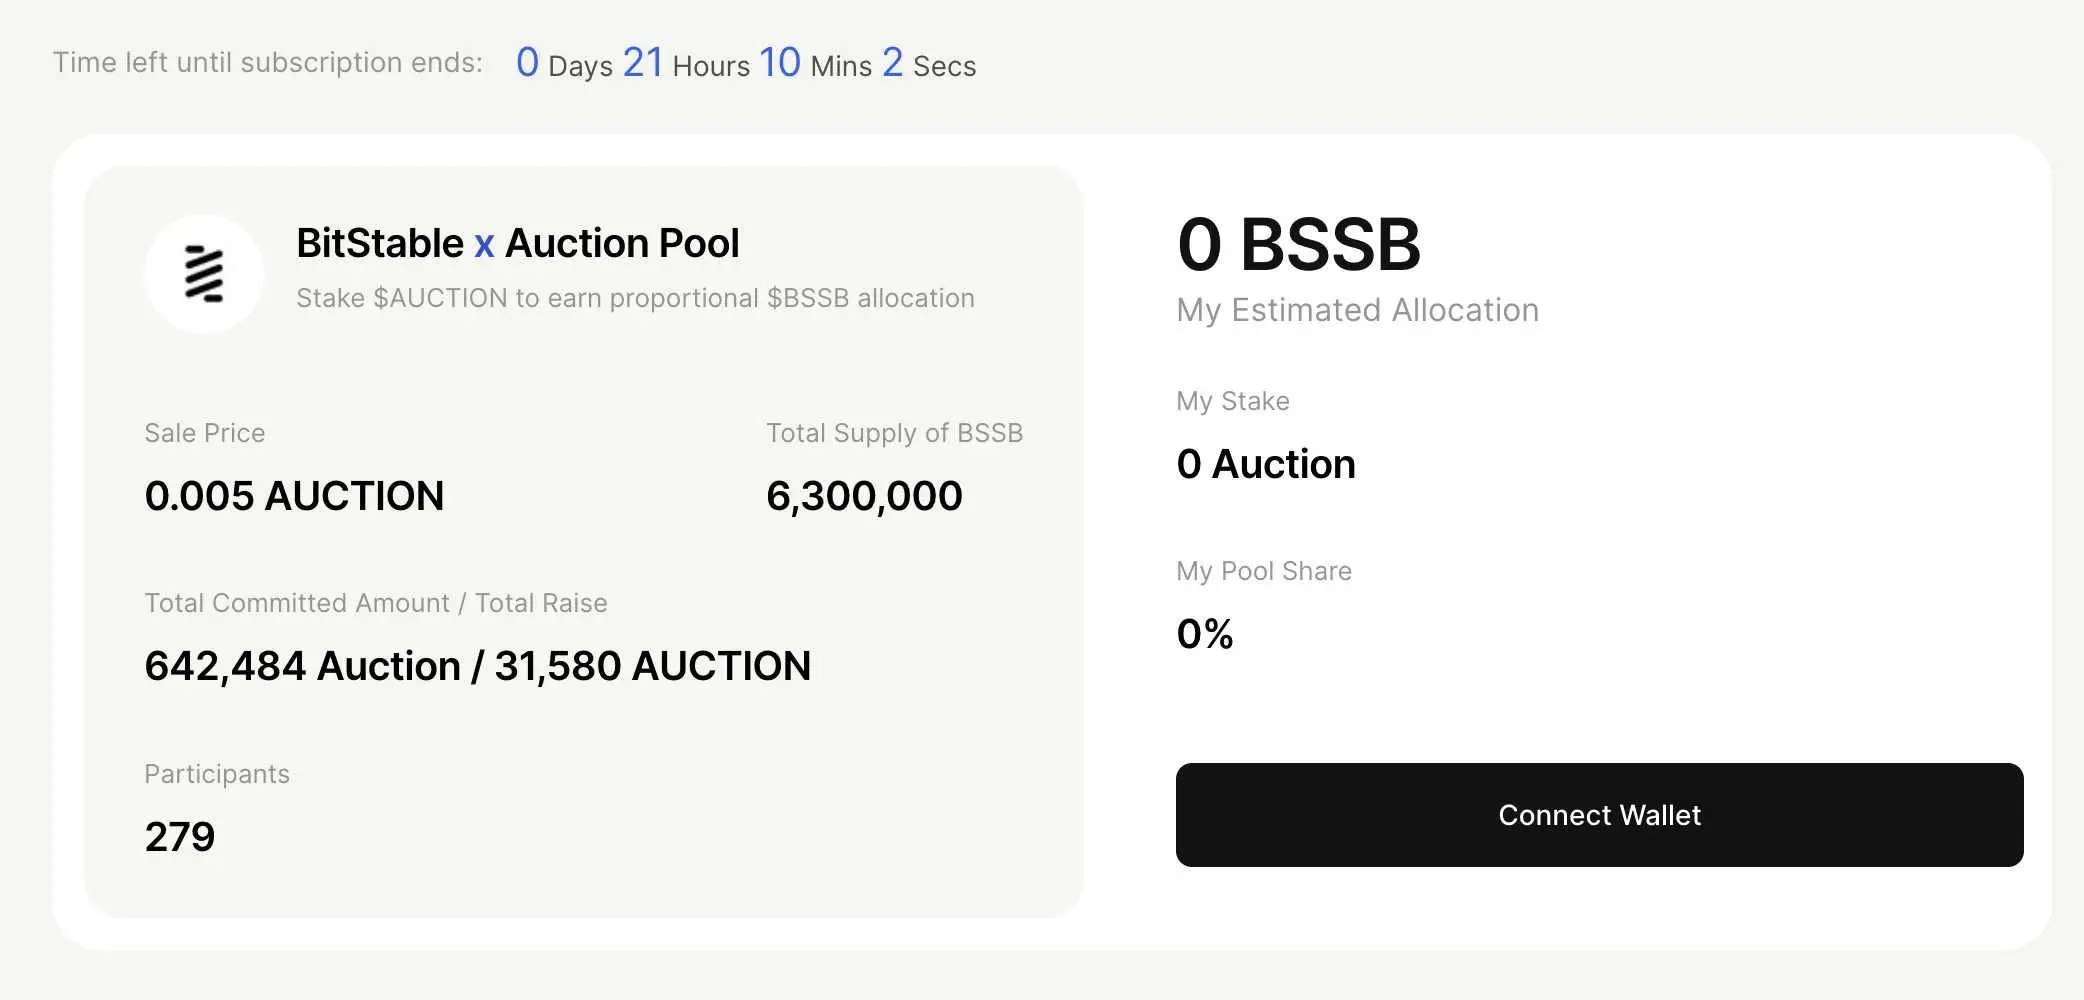This screenshot has width=2084, height=1000.
Task: Select the 0.005 AUCTION price value
Action: [x=295, y=496]
